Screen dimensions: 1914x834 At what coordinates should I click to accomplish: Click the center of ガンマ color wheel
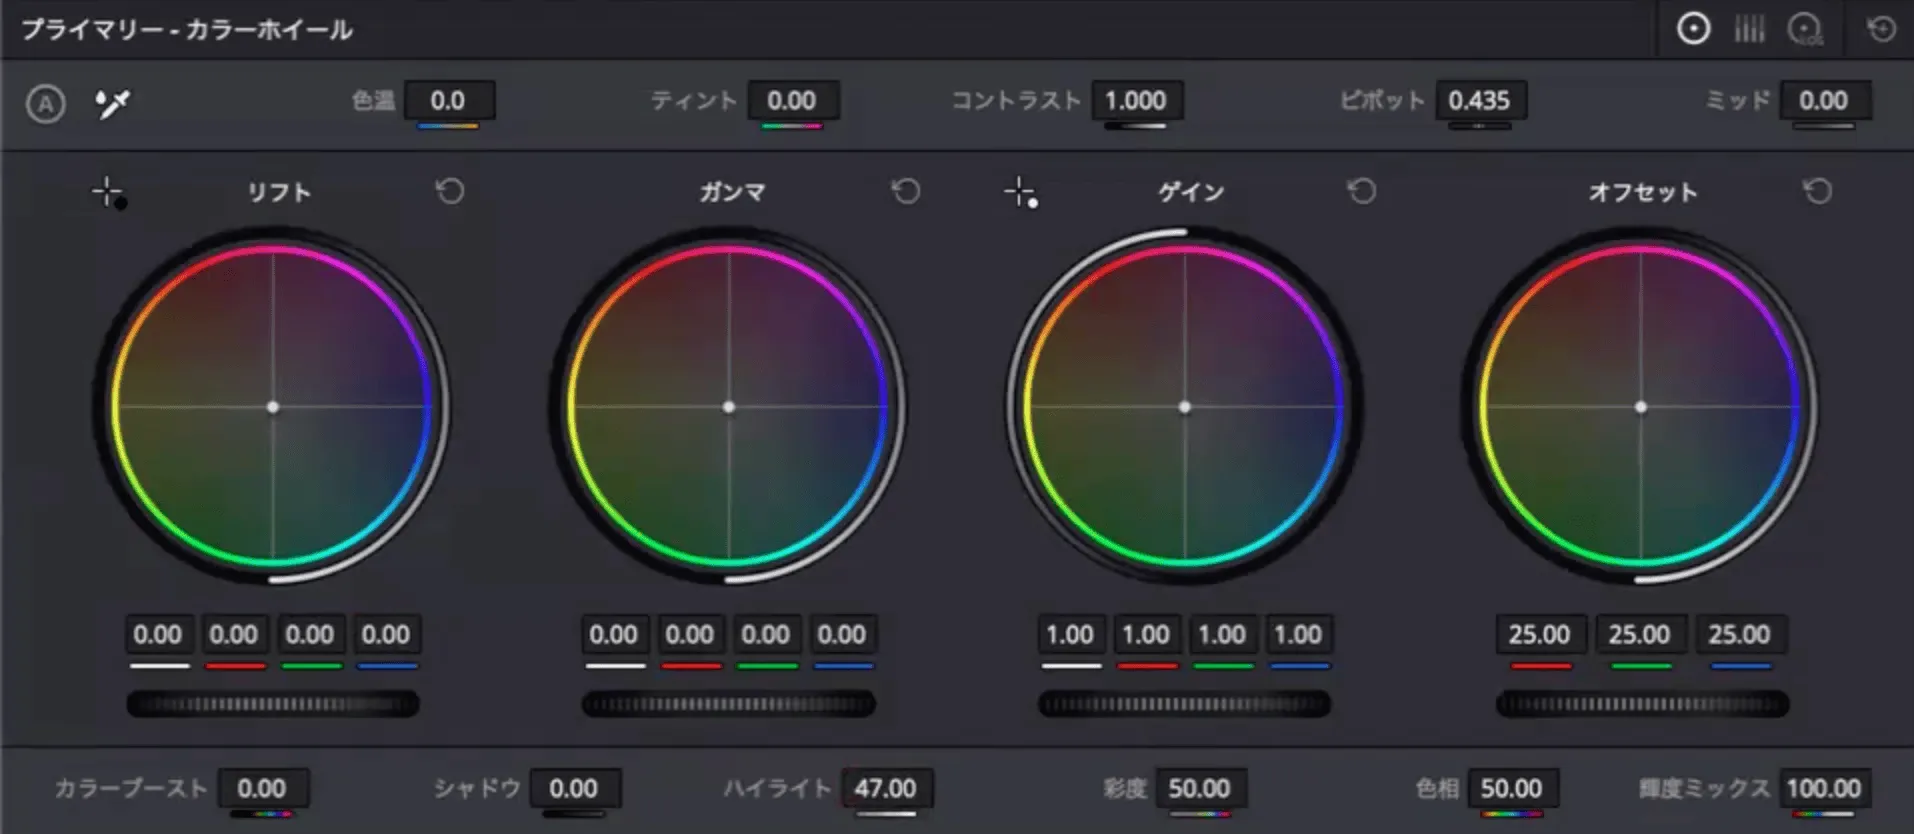point(729,407)
